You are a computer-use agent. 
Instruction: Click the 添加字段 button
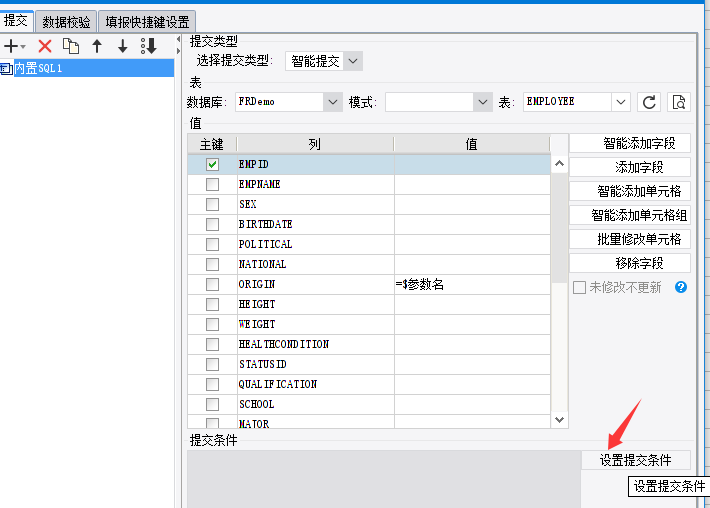(630, 168)
